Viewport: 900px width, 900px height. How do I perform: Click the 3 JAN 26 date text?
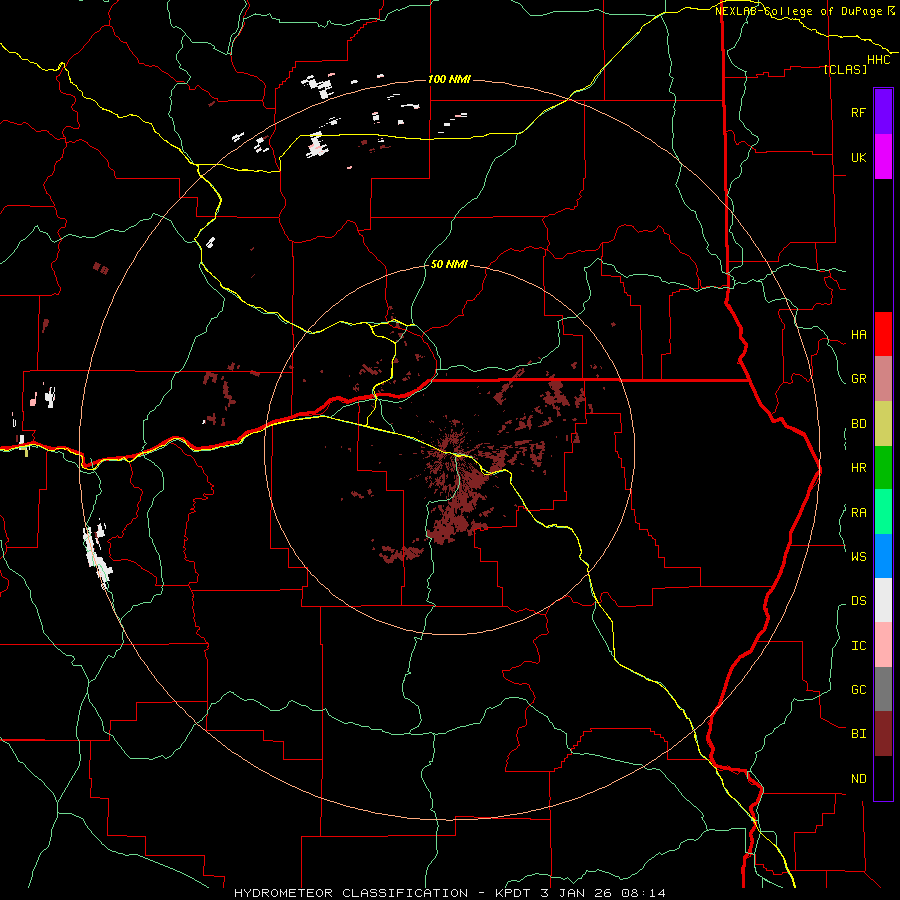[x=577, y=893]
